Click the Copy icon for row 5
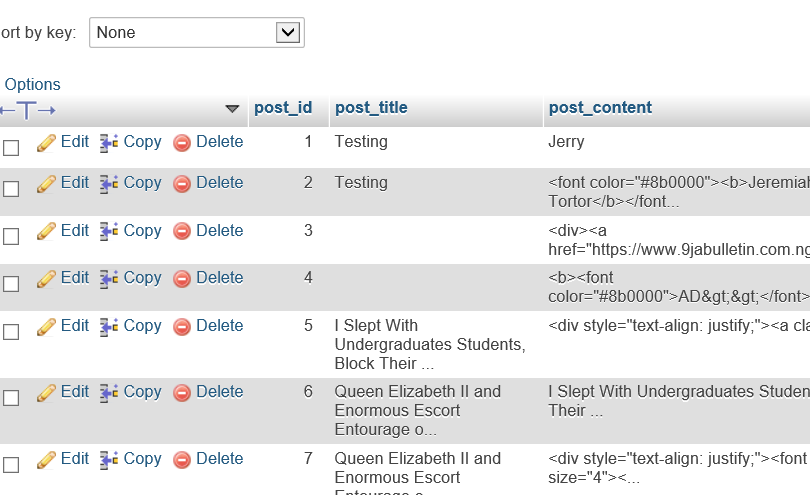 109,326
